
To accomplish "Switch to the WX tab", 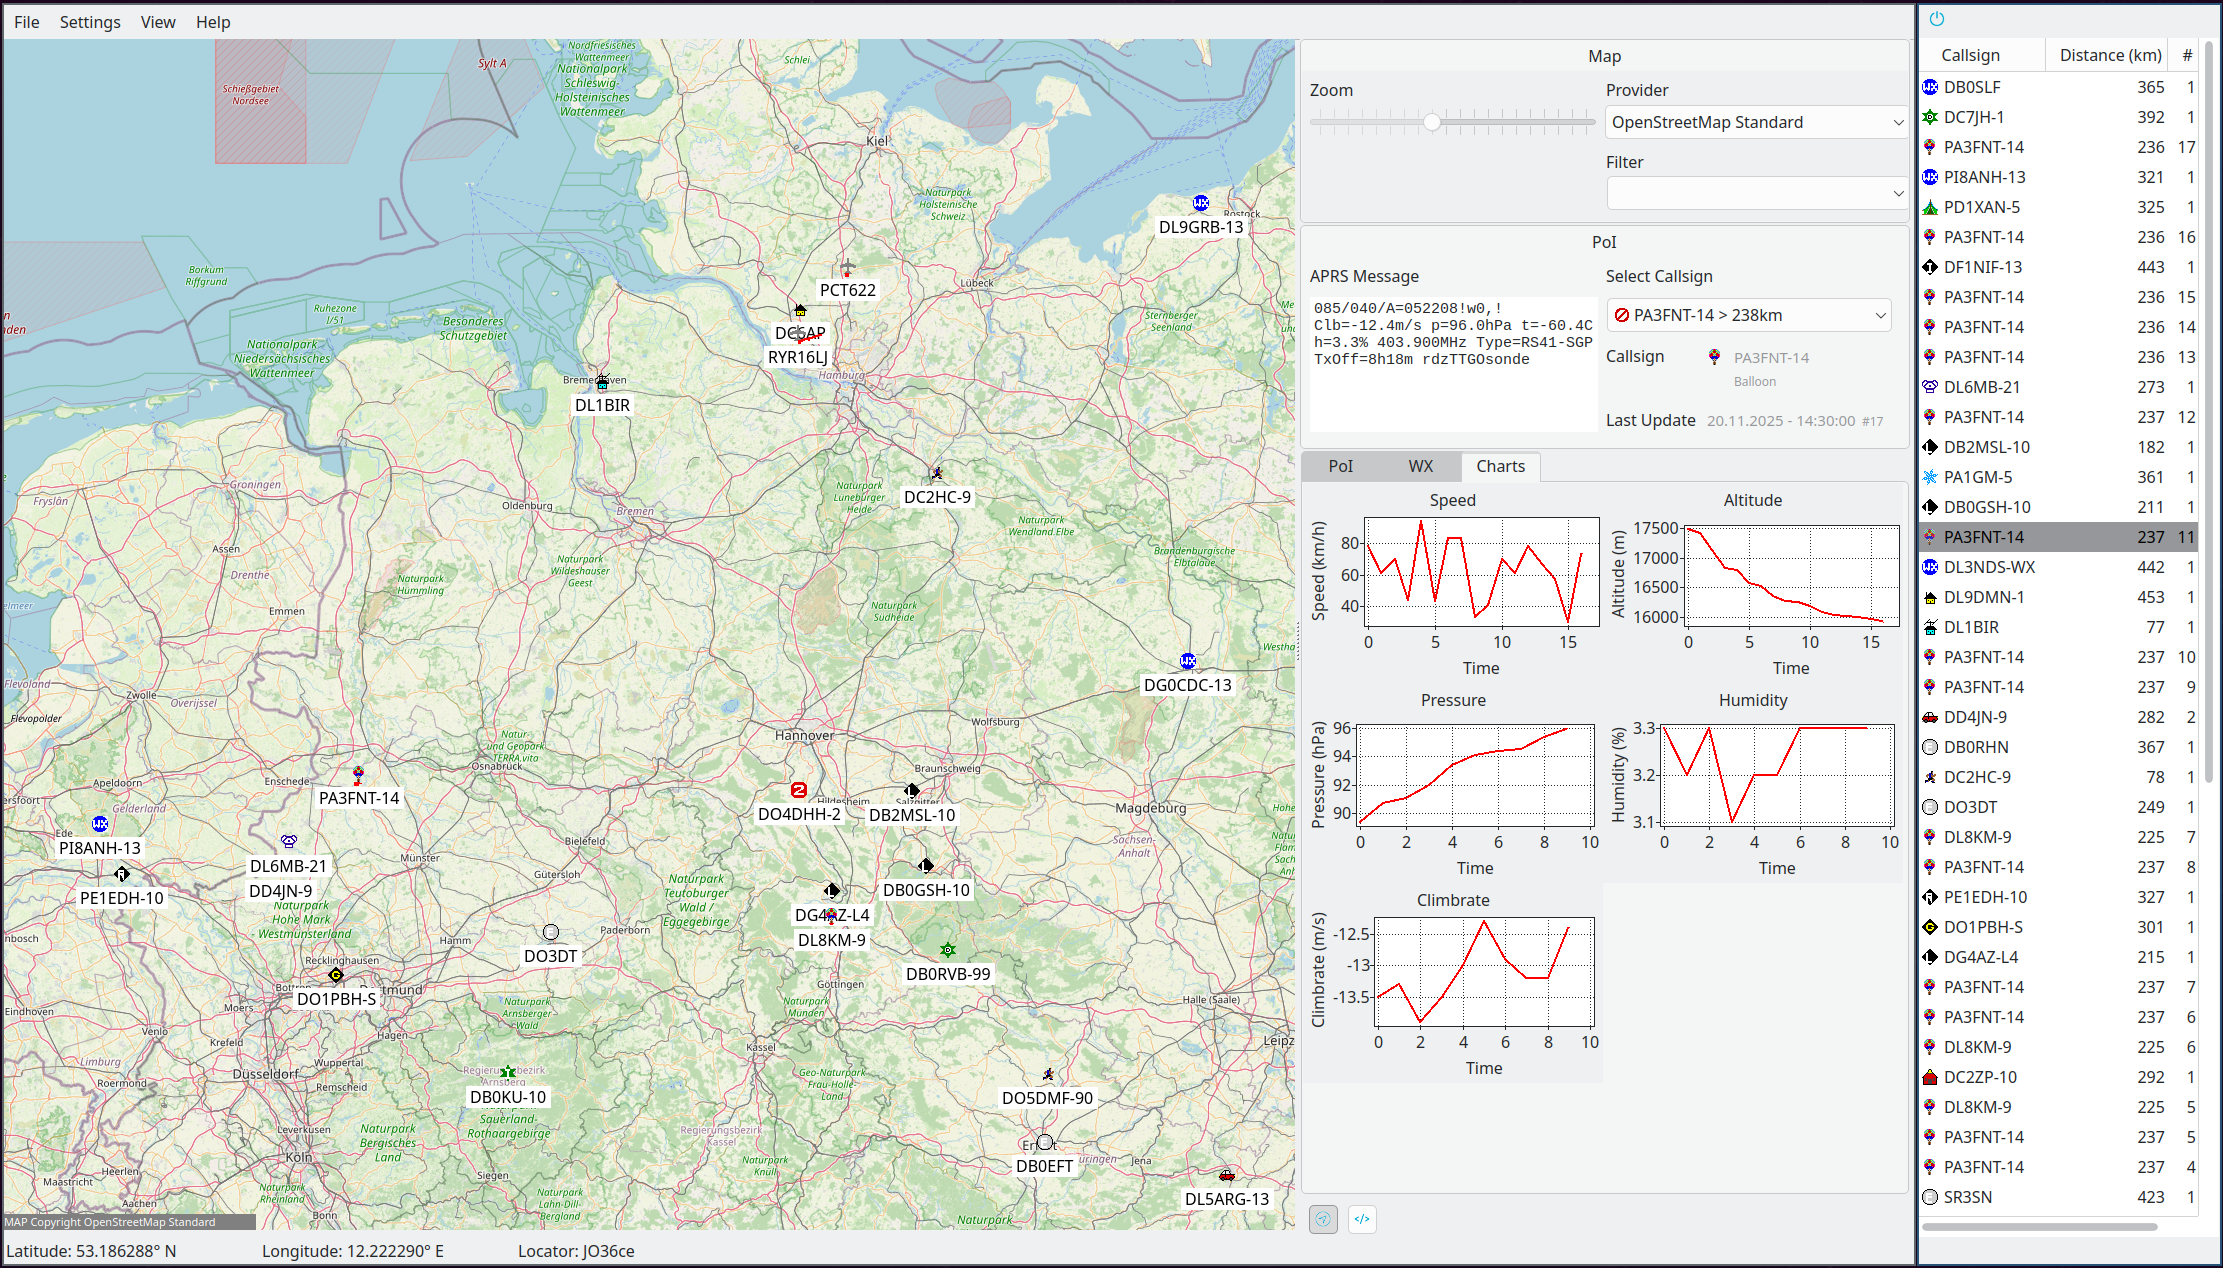I will (1420, 466).
